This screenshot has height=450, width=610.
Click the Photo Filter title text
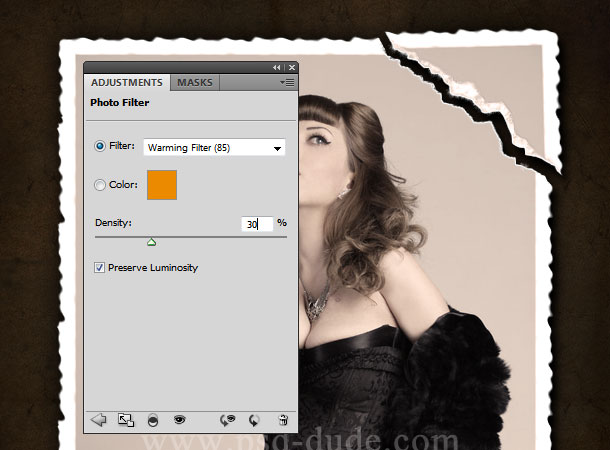(119, 103)
